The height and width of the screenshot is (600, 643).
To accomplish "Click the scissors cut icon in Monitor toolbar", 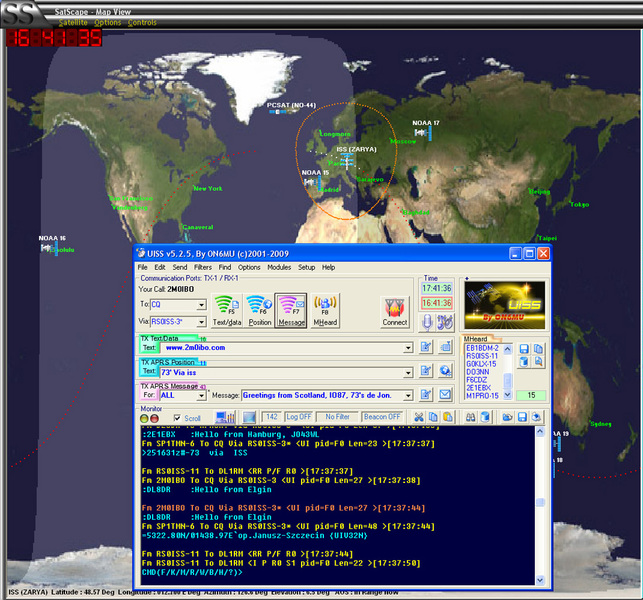I will (x=419, y=417).
